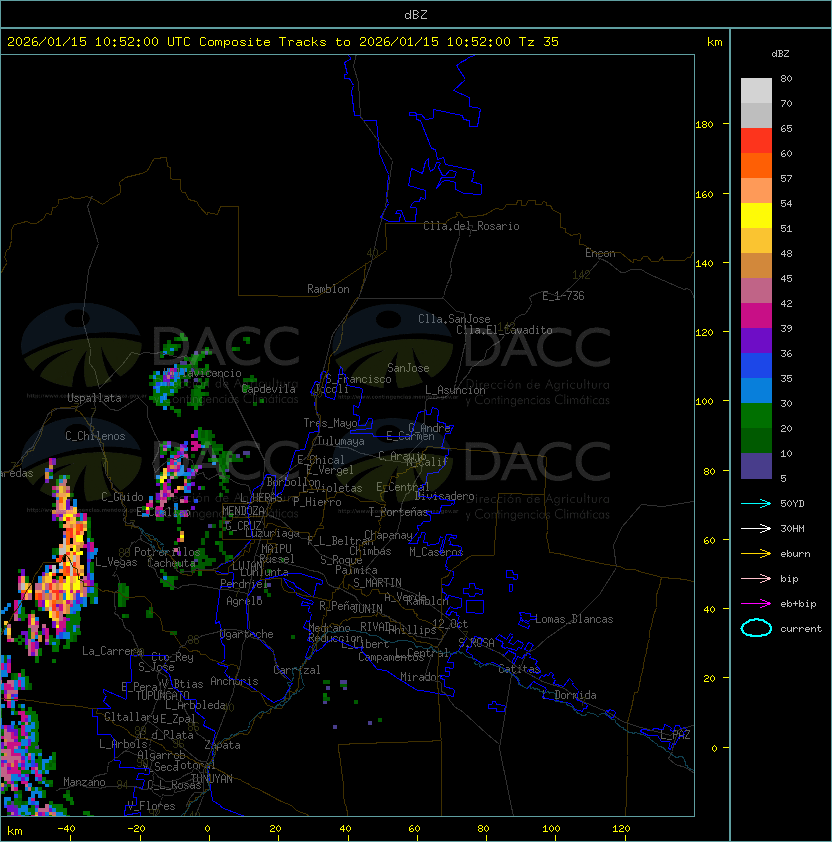Screen dimensions: 832x842
Task: Click the Ugarteche map label
Action: click(x=247, y=634)
